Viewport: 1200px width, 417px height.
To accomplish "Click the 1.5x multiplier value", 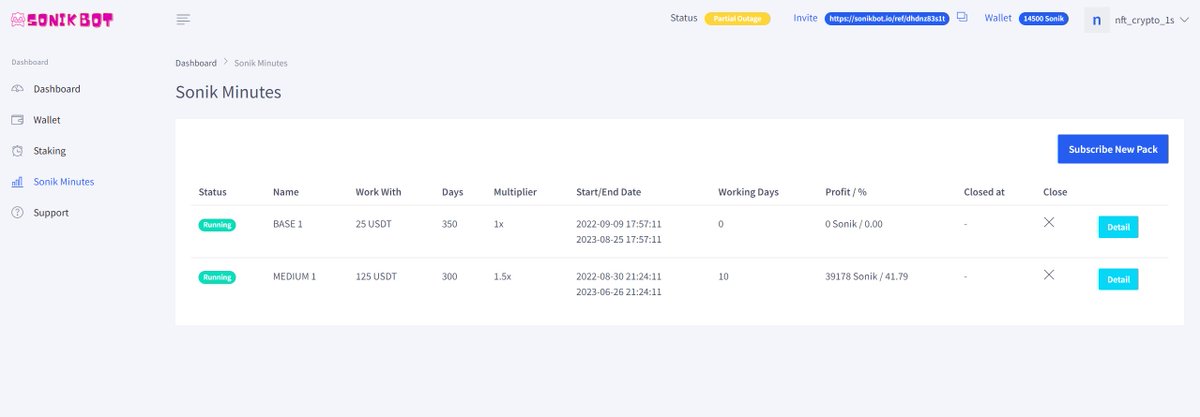I will click(502, 276).
